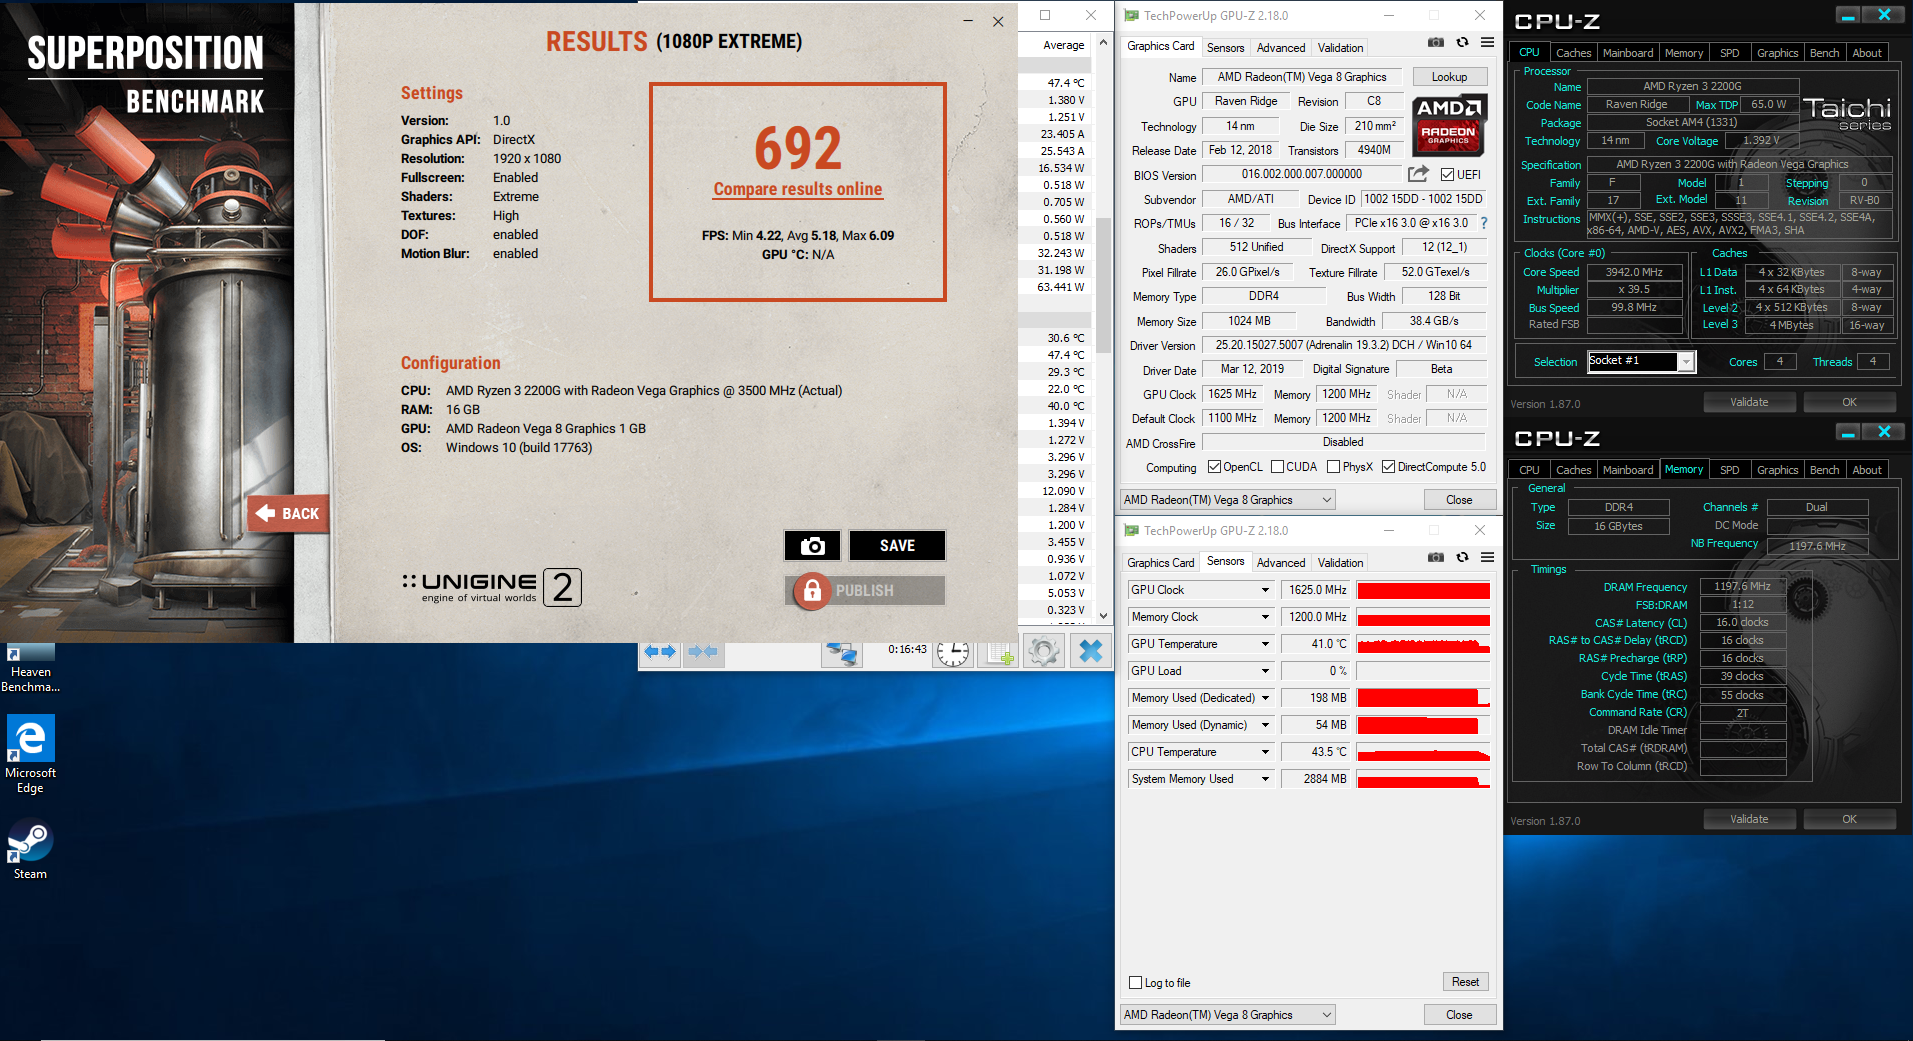
Task: Click the Lookup button in GPU-Z
Action: coord(1449,77)
